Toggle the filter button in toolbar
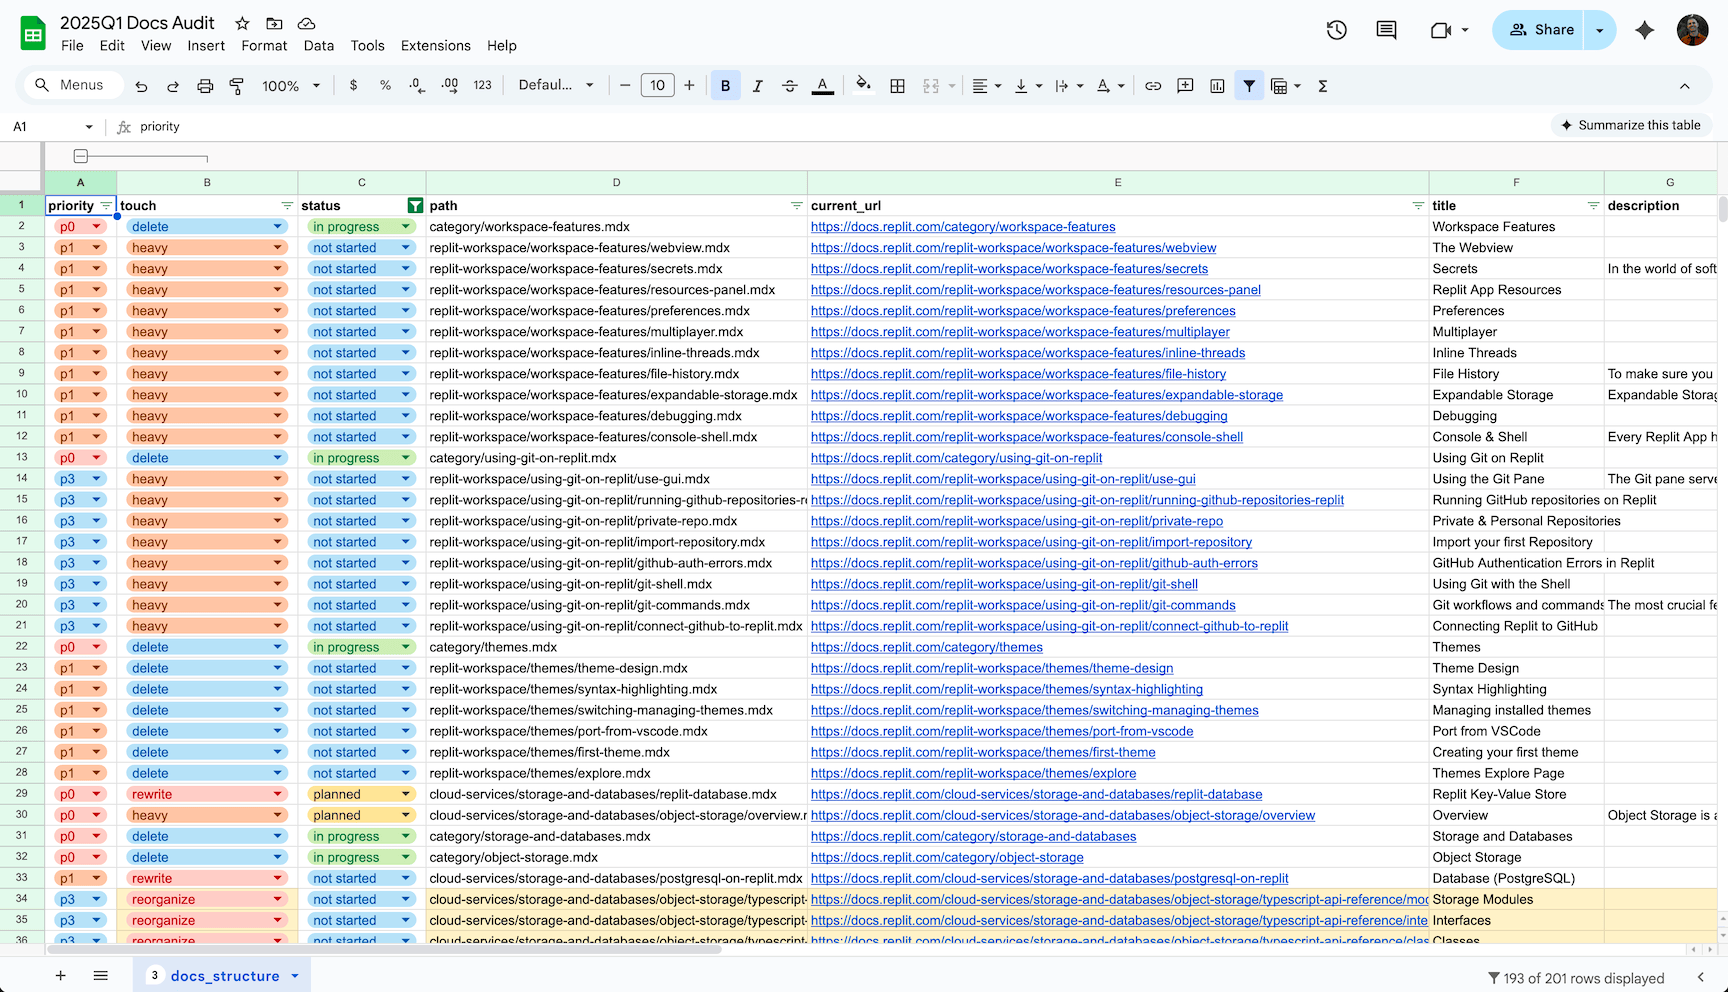 1249,86
